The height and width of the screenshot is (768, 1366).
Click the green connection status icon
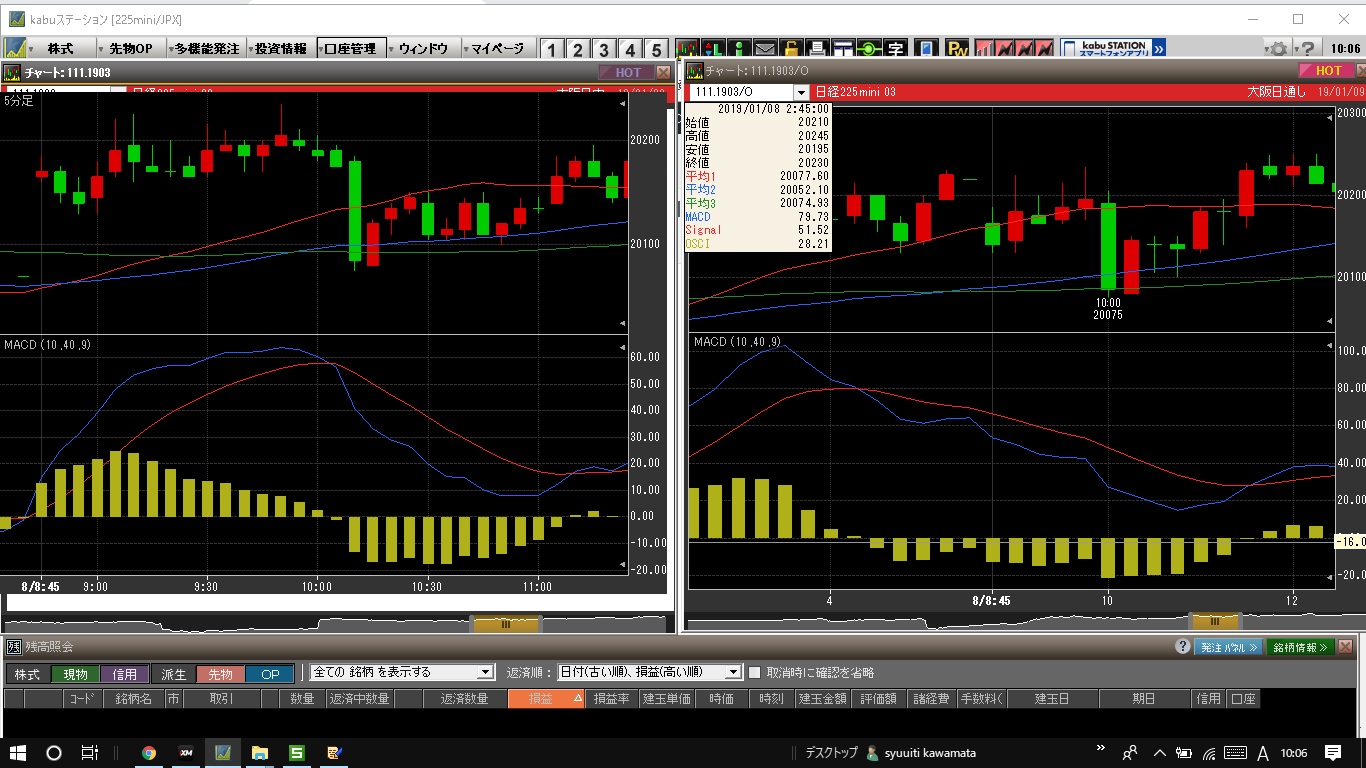869,48
